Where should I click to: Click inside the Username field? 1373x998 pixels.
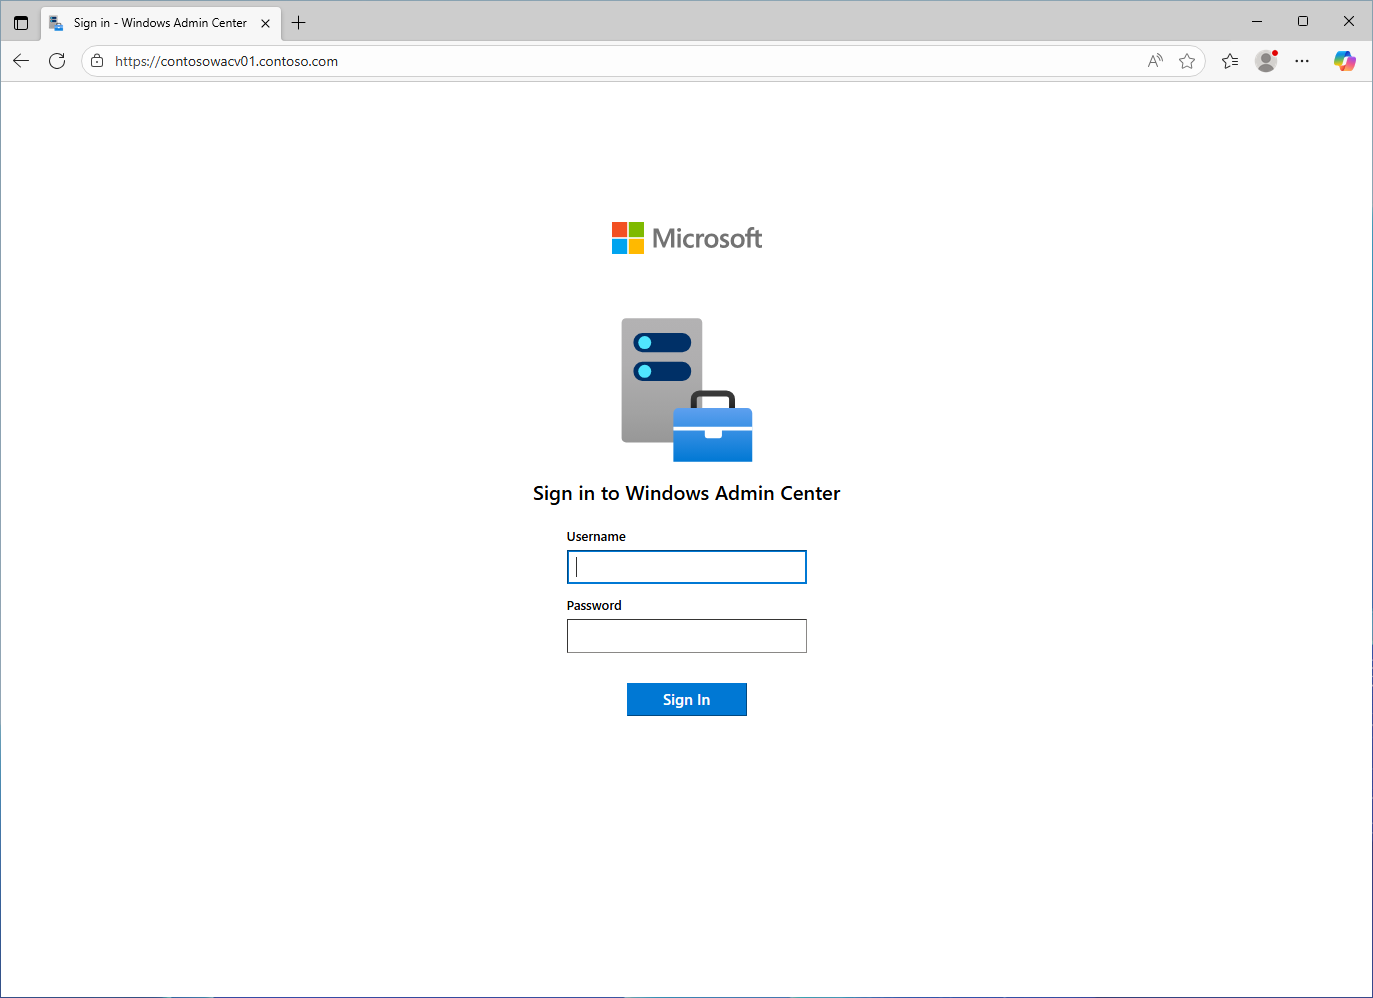[686, 567]
